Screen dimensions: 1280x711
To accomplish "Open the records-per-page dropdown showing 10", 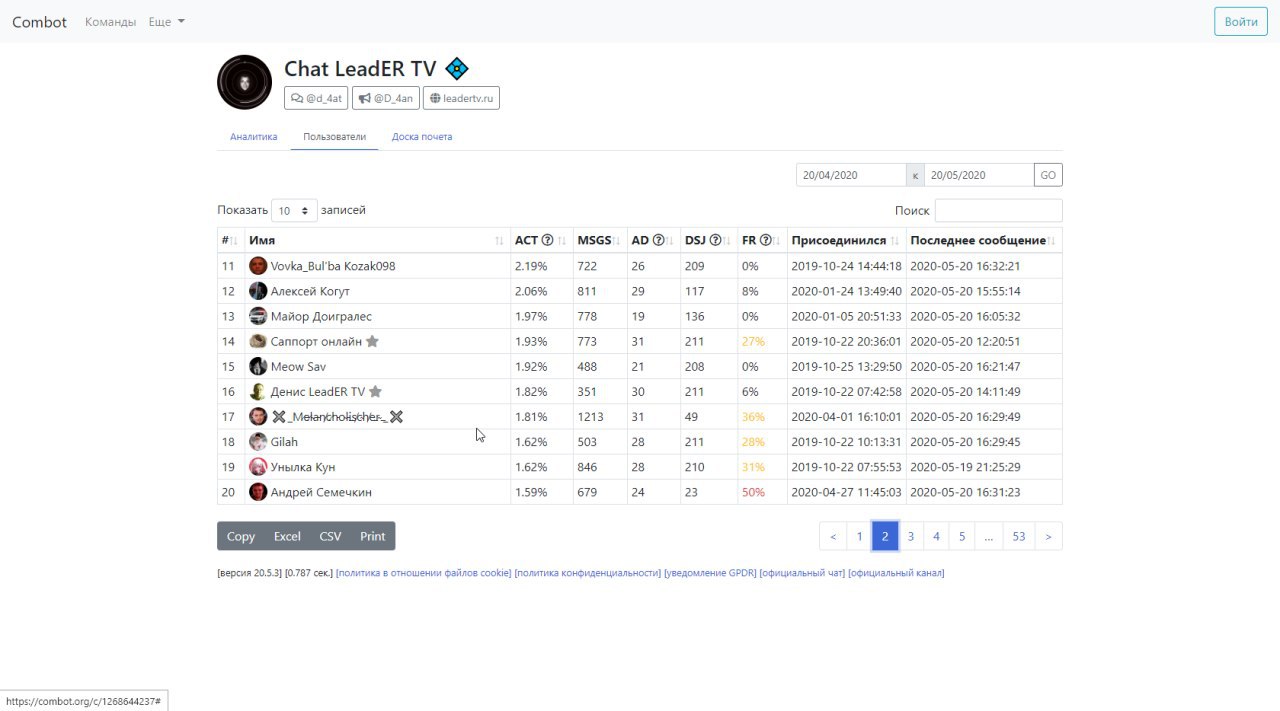I will (294, 210).
